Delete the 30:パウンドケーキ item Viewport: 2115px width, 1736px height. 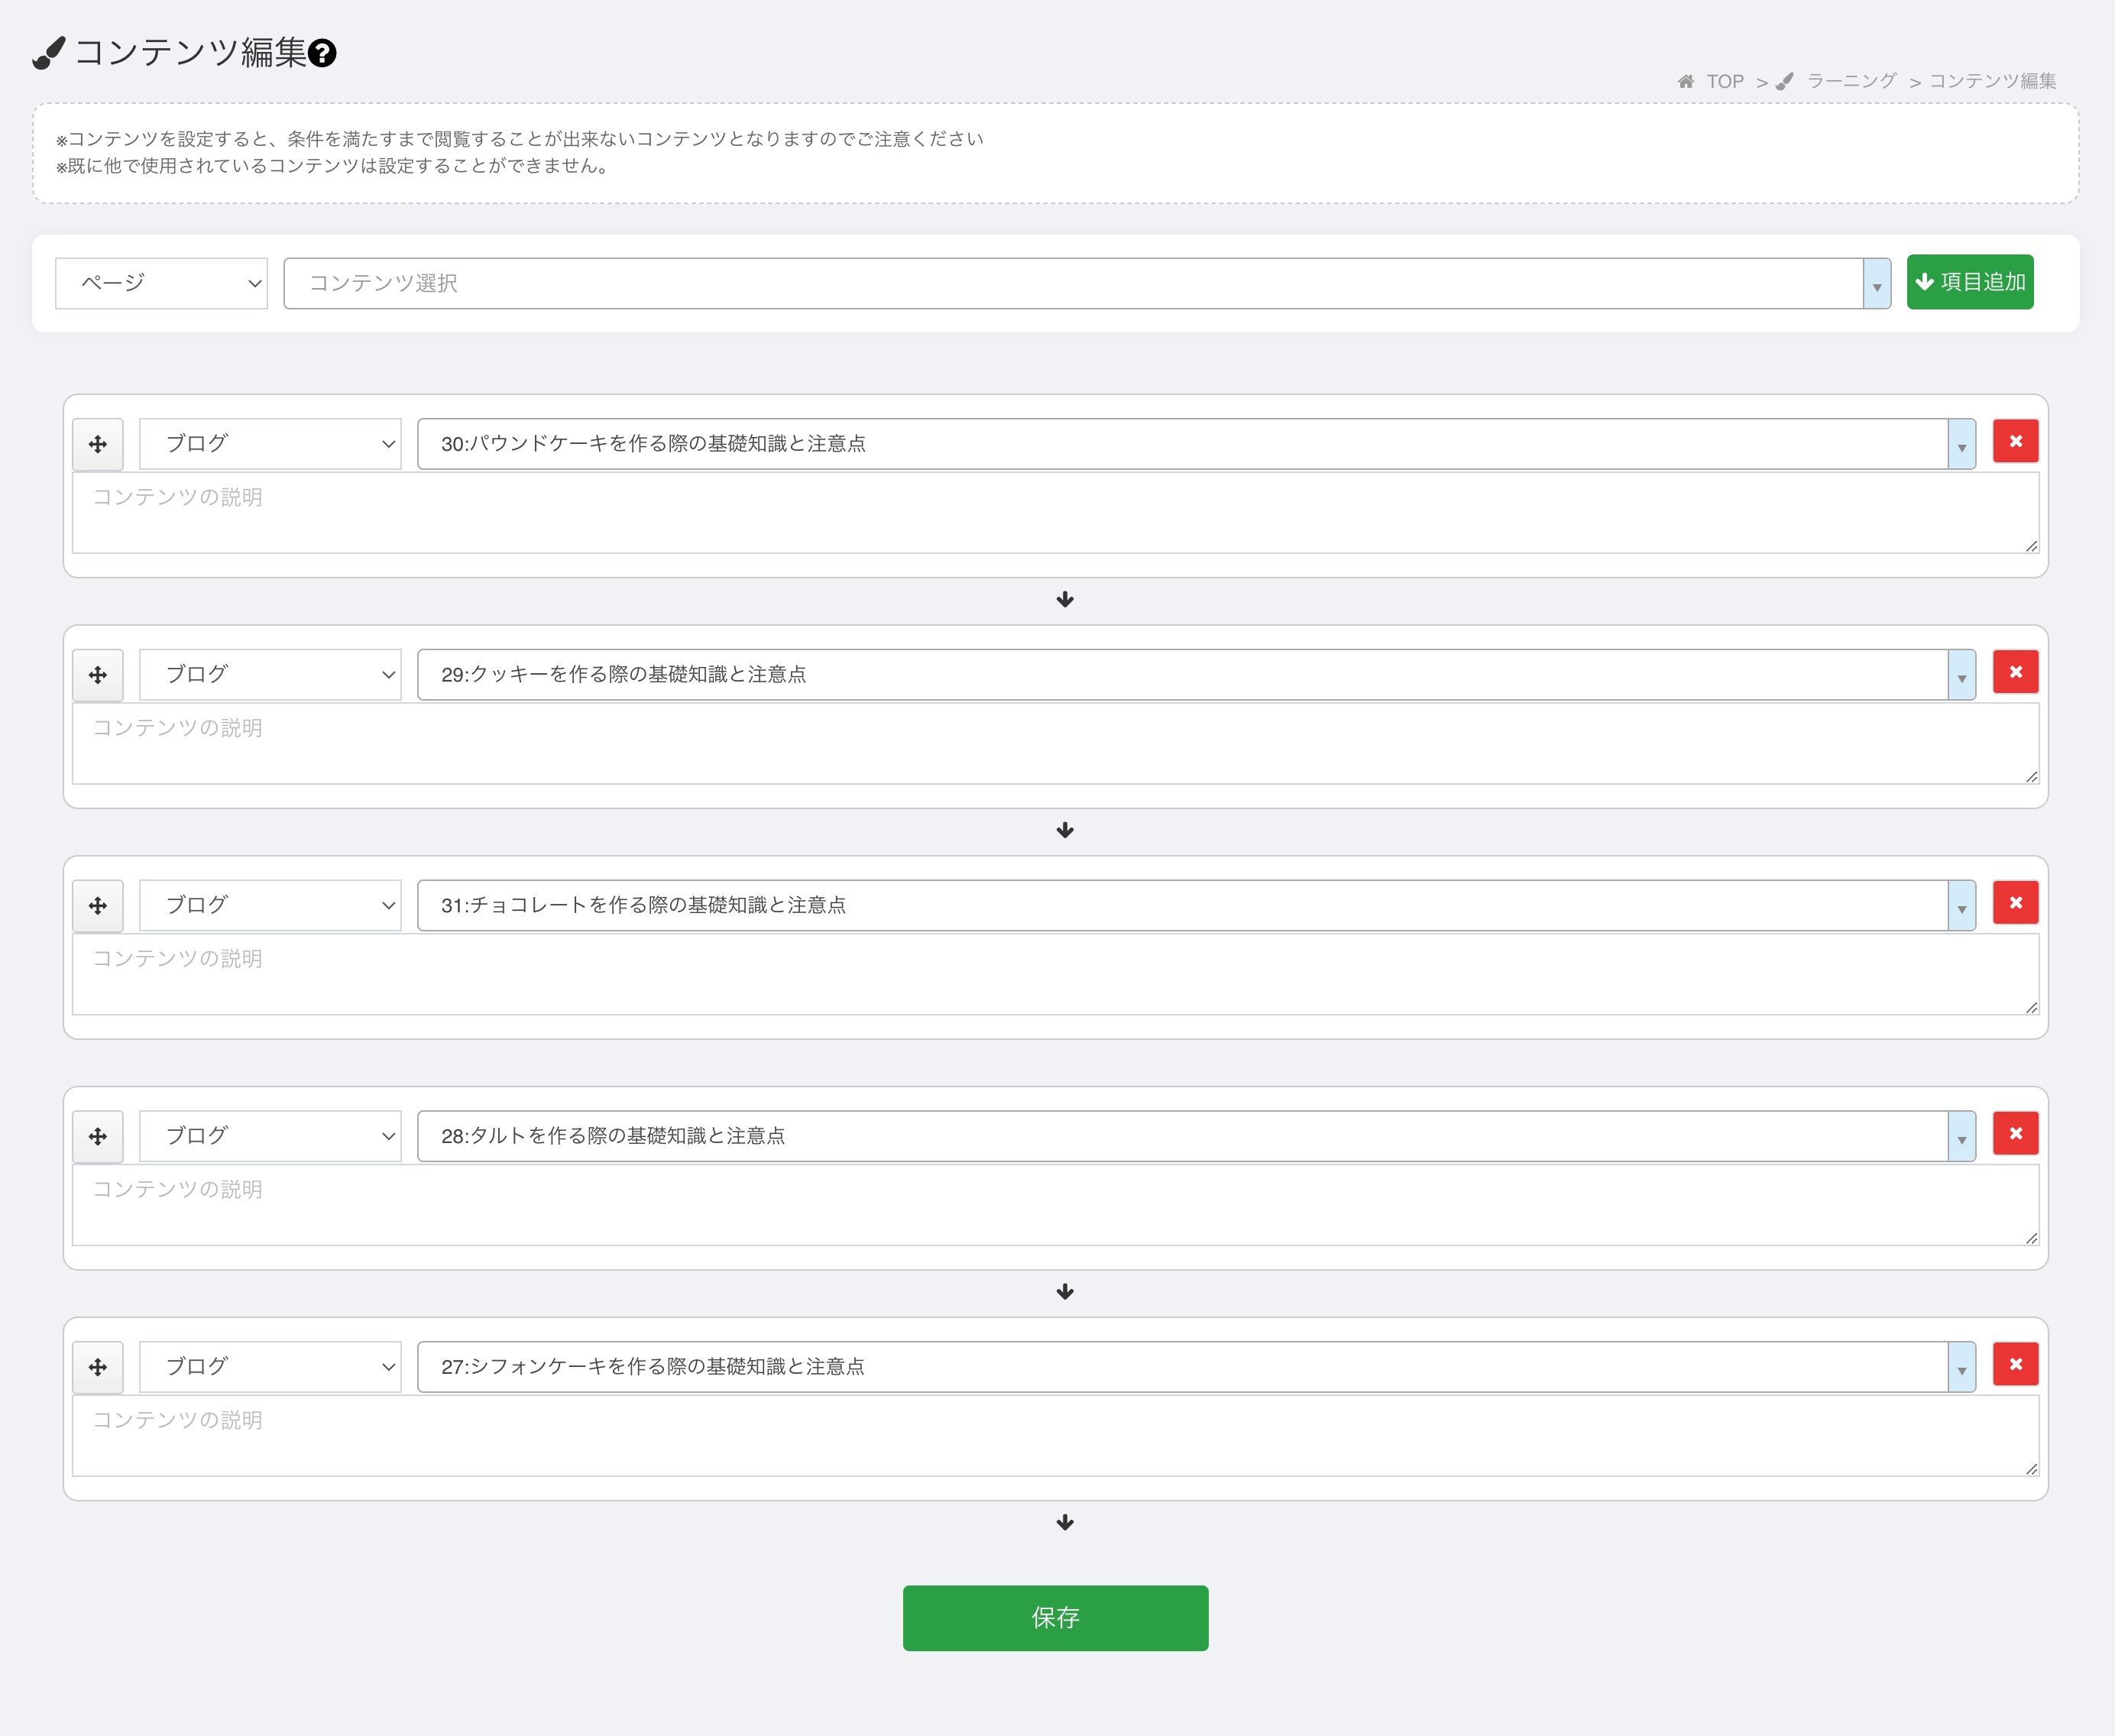click(x=2016, y=441)
